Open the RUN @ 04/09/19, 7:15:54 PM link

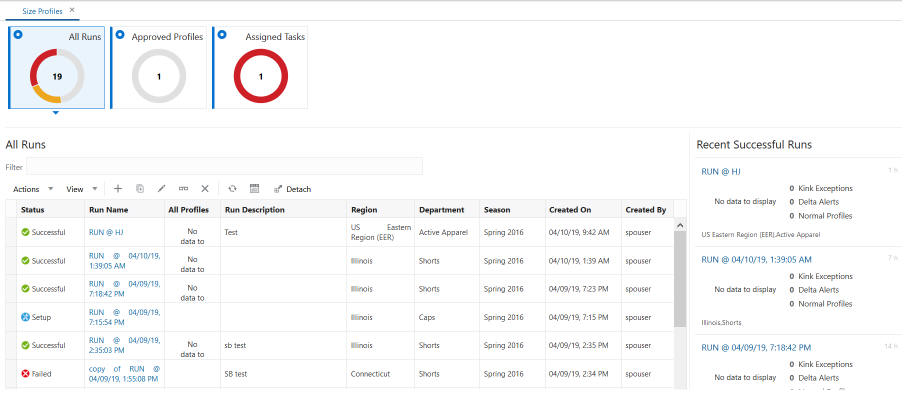125,317
